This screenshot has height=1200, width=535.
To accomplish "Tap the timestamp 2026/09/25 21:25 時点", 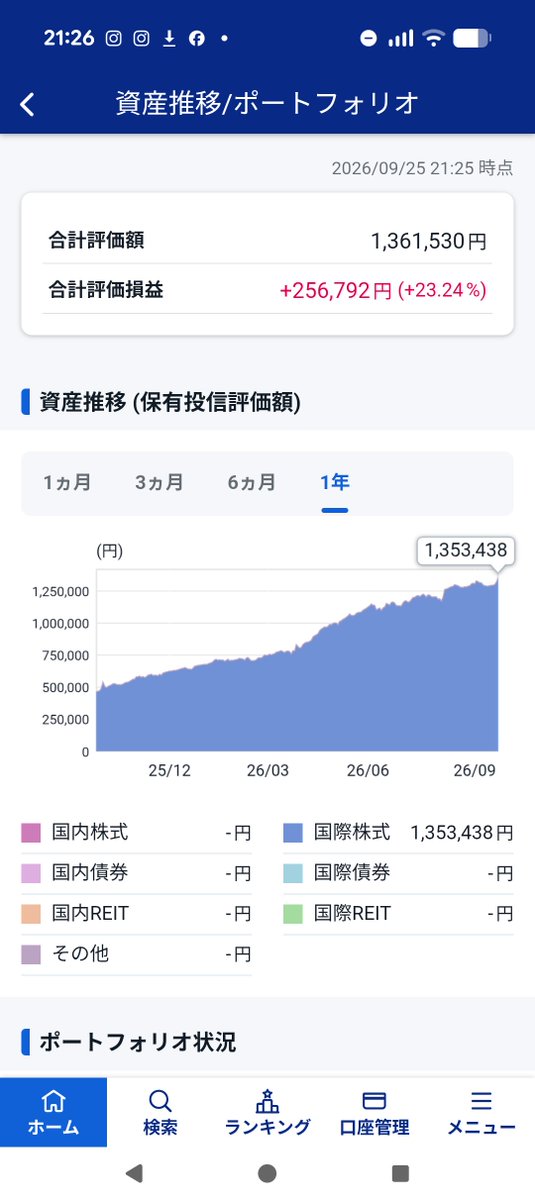I will tap(423, 168).
